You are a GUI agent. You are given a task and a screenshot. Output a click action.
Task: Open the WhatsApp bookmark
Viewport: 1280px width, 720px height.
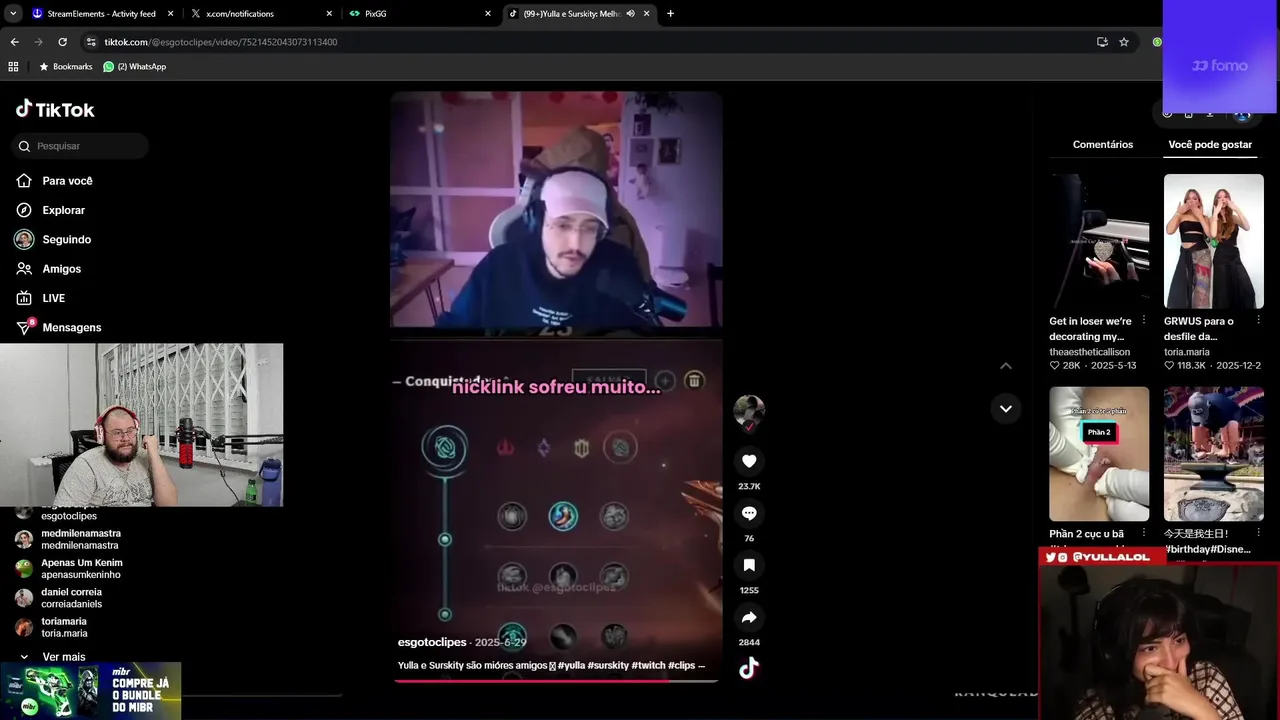pos(135,67)
